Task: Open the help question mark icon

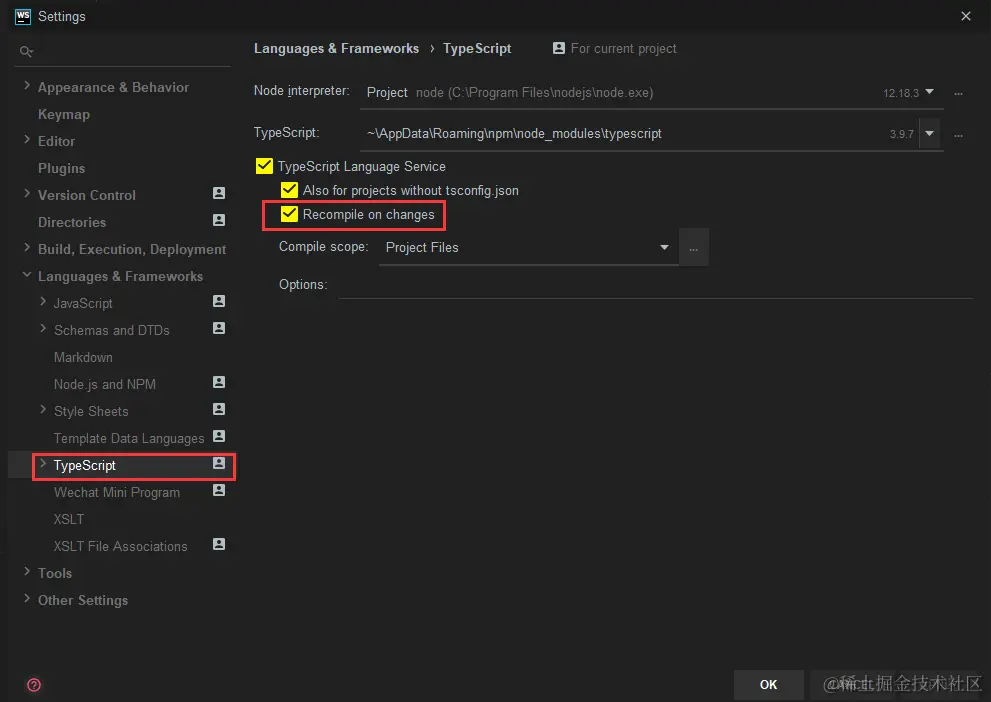Action: coord(34,685)
